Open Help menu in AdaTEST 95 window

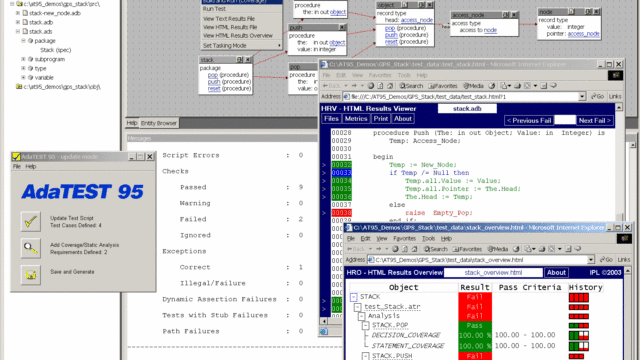(x=31, y=167)
